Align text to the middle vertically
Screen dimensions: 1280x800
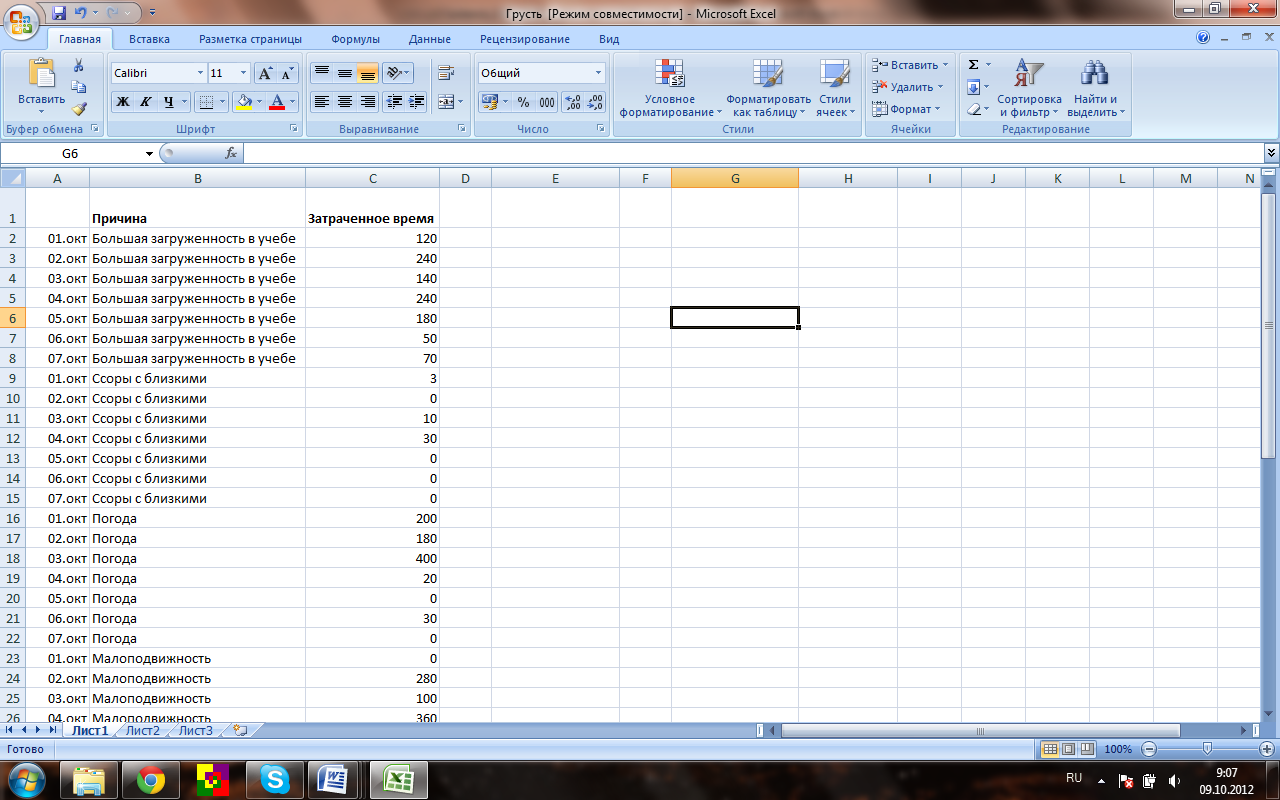pos(344,73)
